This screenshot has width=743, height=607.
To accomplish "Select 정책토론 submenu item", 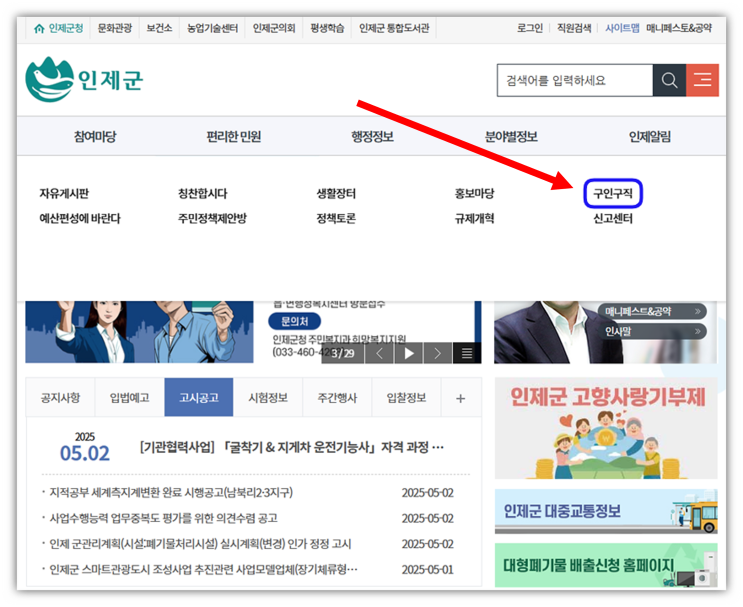I will (336, 218).
